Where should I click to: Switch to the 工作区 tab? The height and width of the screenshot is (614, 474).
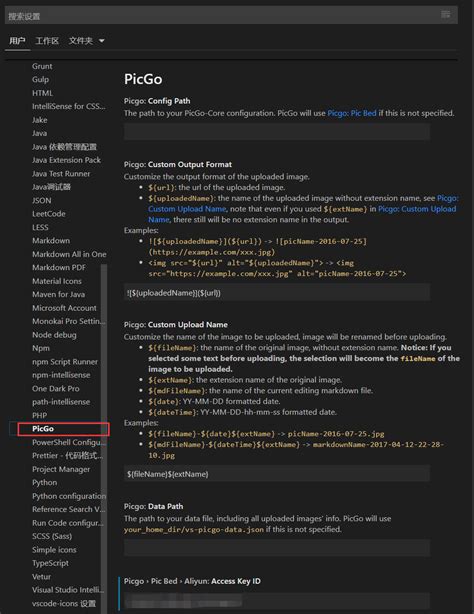47,41
